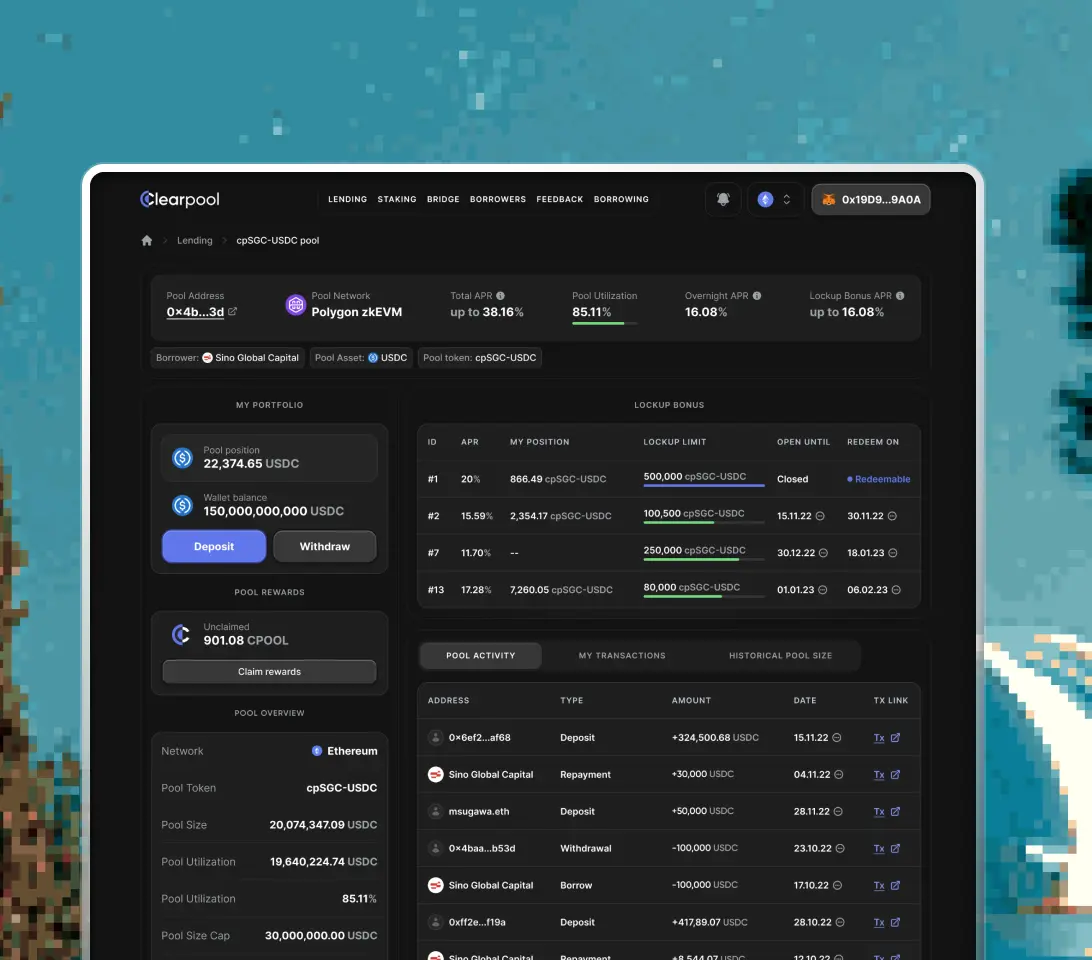Click the network selector up-down chevrons
The height and width of the screenshot is (960, 1092).
(x=786, y=199)
